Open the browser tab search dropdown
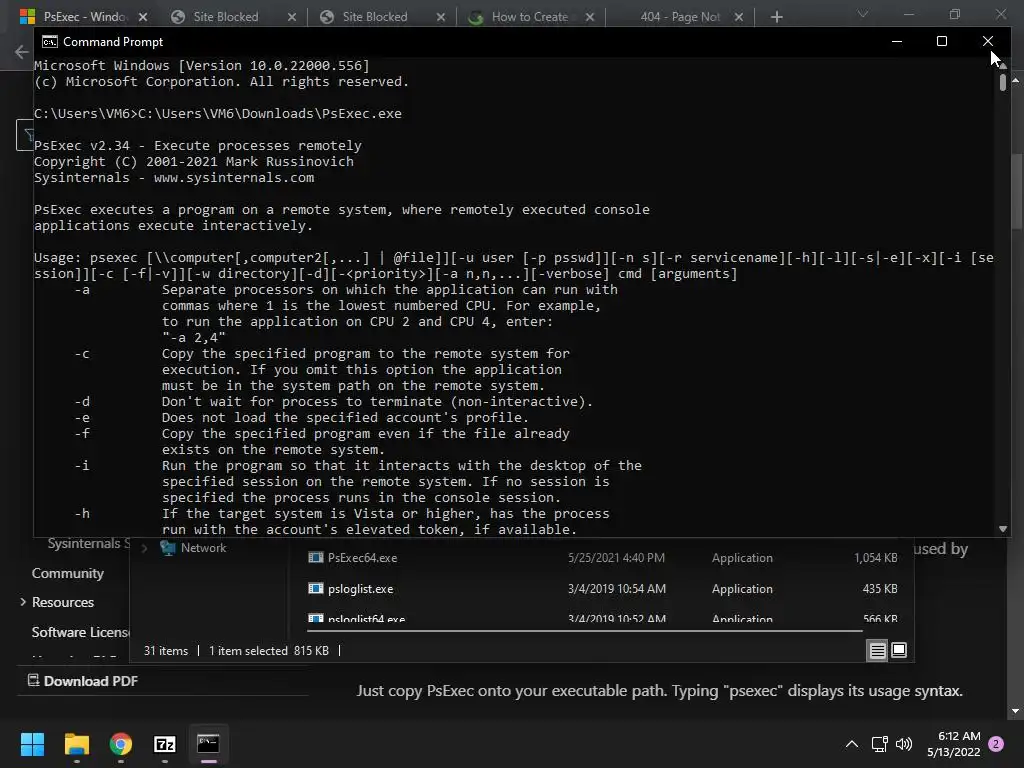Viewport: 1024px width, 768px height. pos(863,14)
